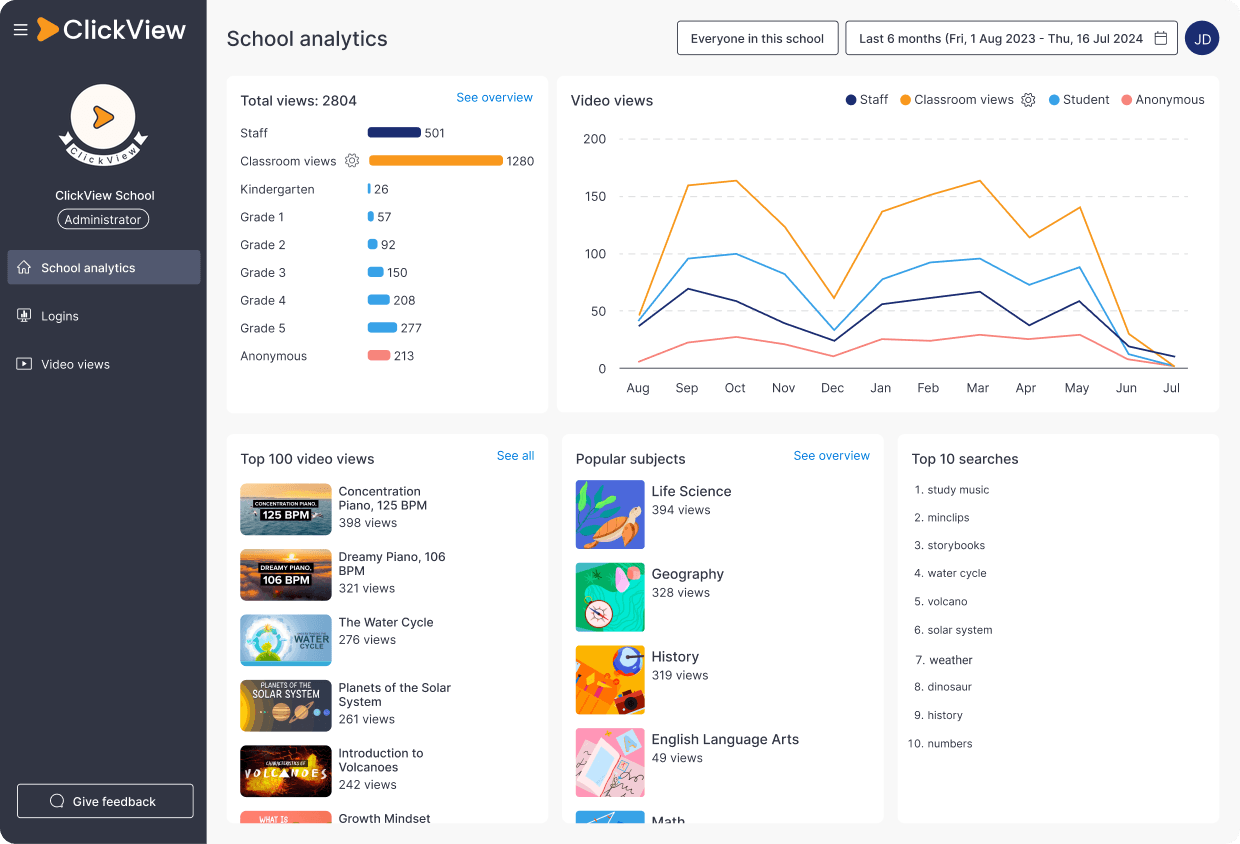Toggle Classroom views series in legend
1240x844 pixels.
tap(957, 99)
